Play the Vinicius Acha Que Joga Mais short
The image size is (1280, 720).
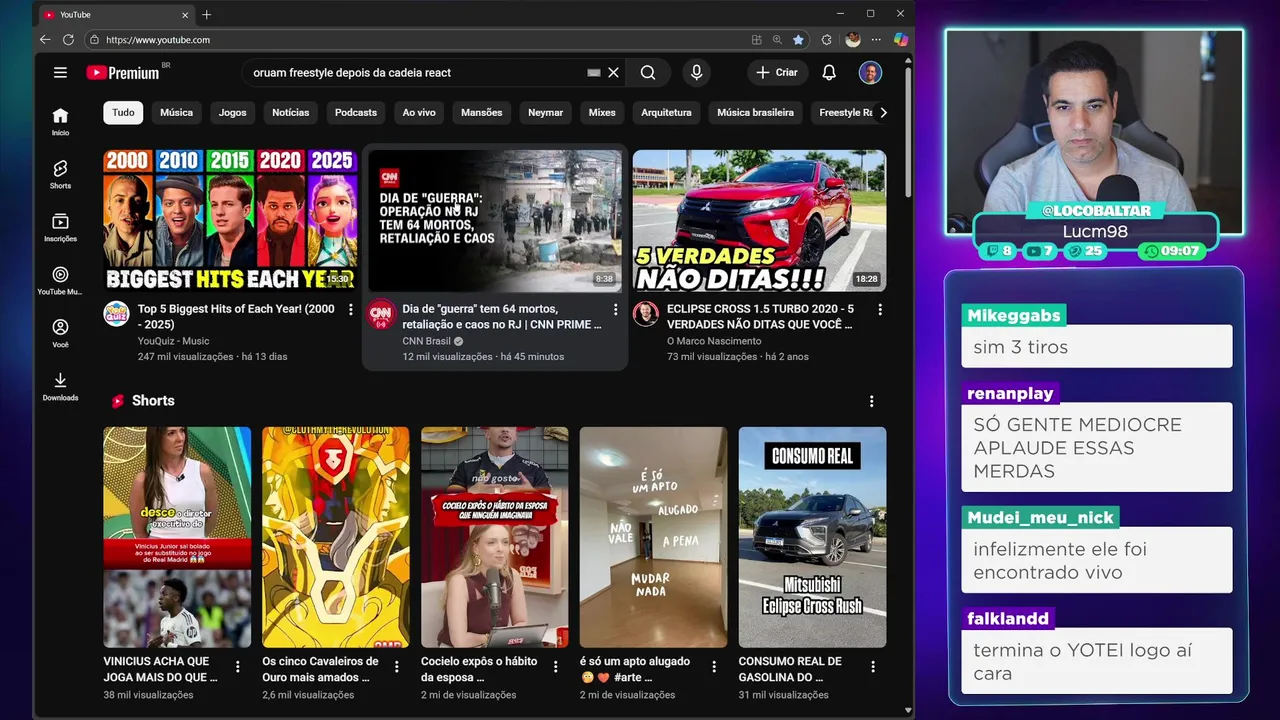tap(177, 537)
